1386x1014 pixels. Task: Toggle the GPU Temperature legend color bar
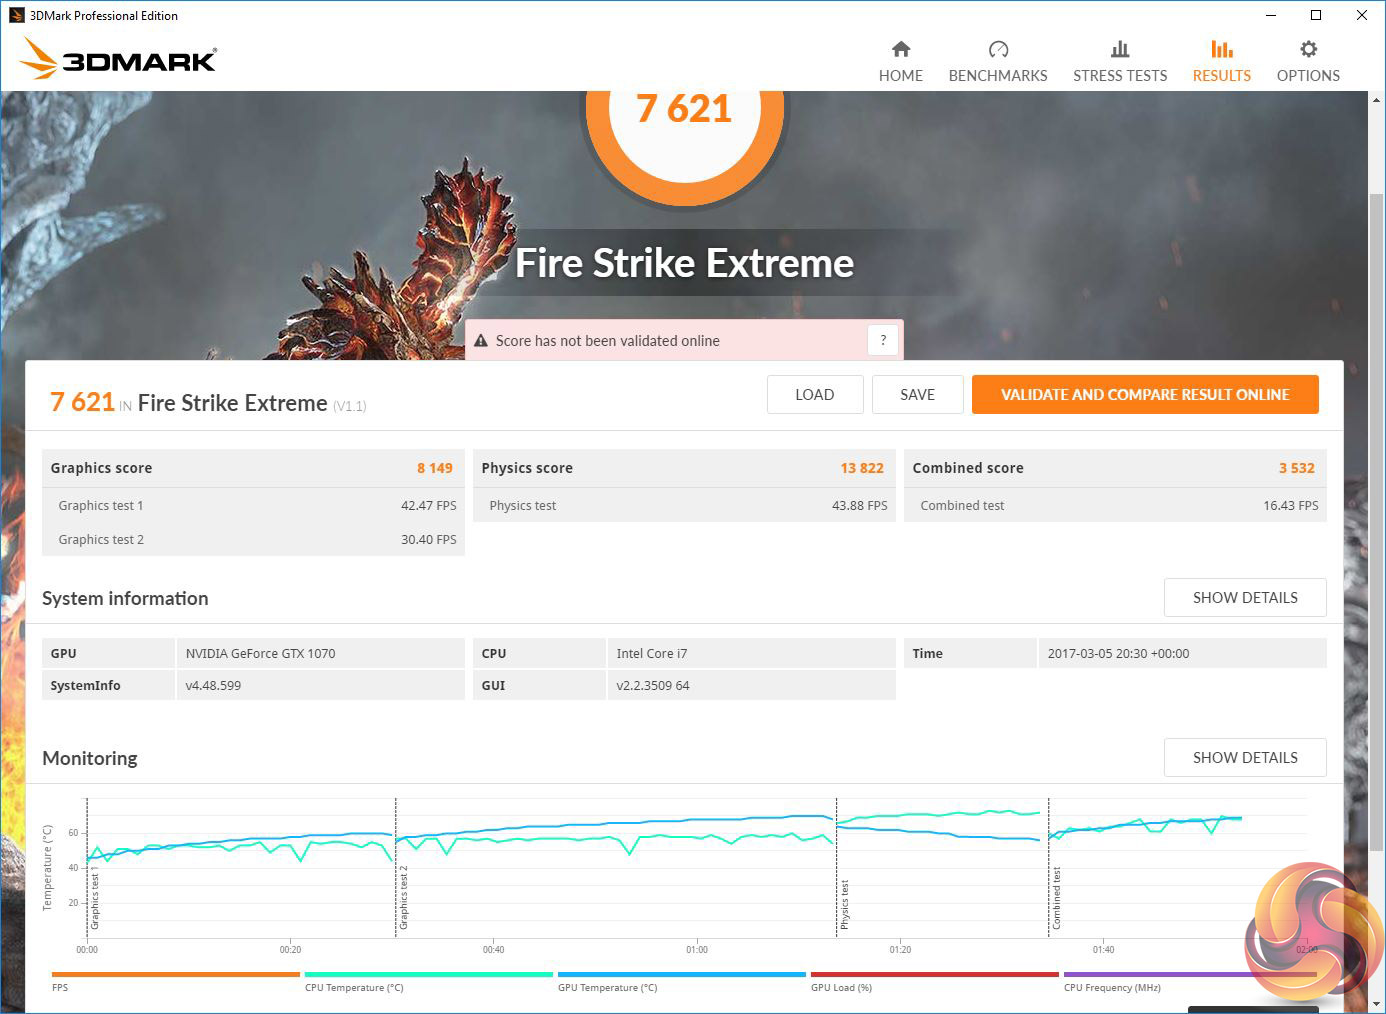click(x=682, y=974)
